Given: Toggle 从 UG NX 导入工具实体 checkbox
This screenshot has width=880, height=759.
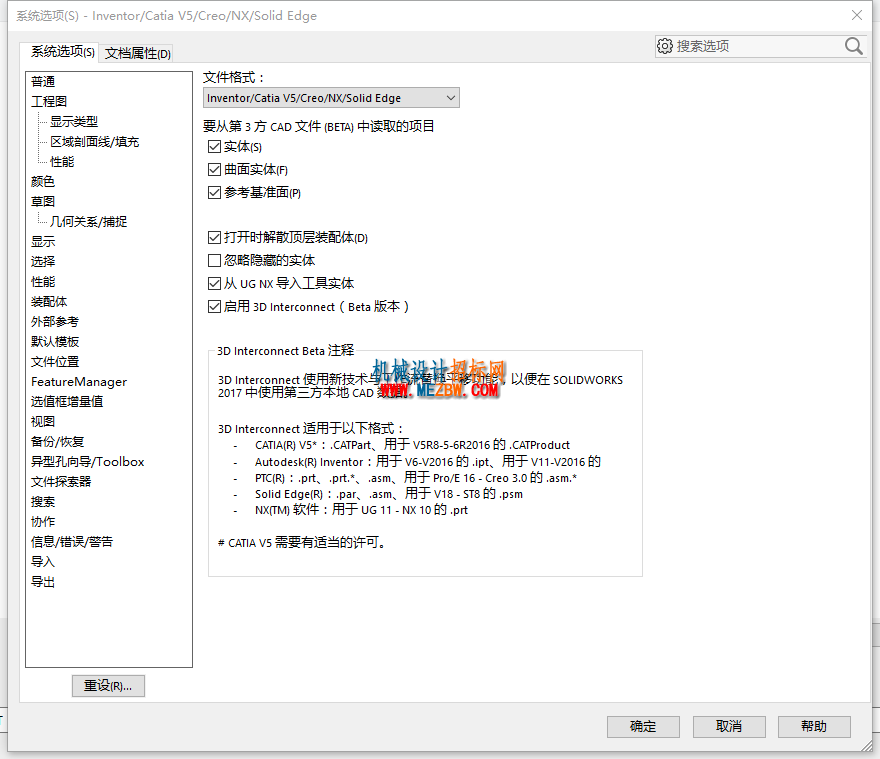Looking at the screenshot, I should pos(214,284).
